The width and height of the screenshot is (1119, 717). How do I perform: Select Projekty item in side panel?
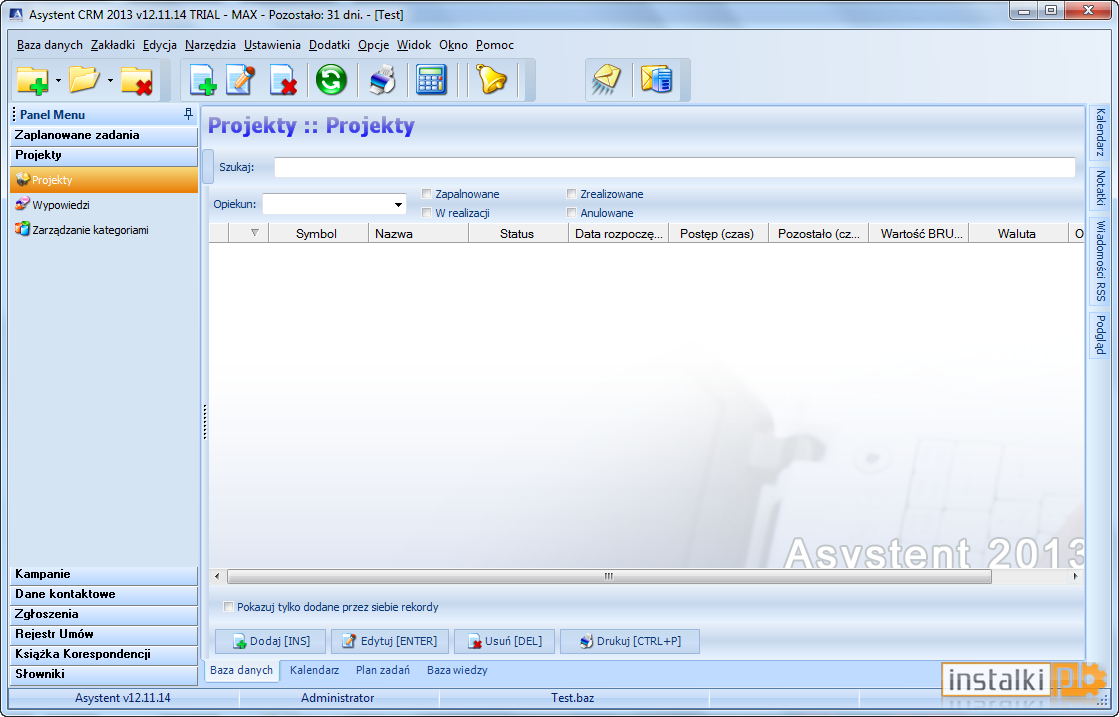104,180
